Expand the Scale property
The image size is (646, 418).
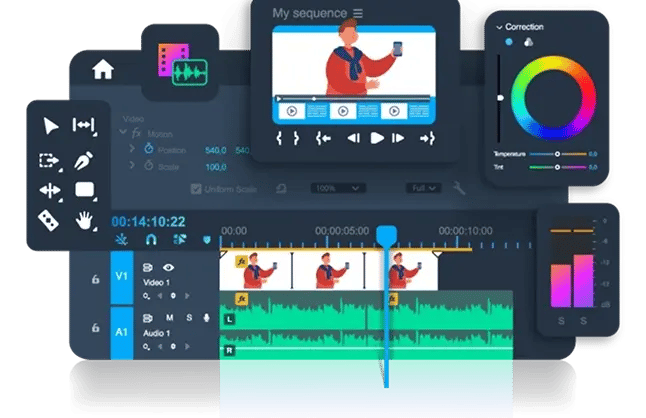click(132, 165)
